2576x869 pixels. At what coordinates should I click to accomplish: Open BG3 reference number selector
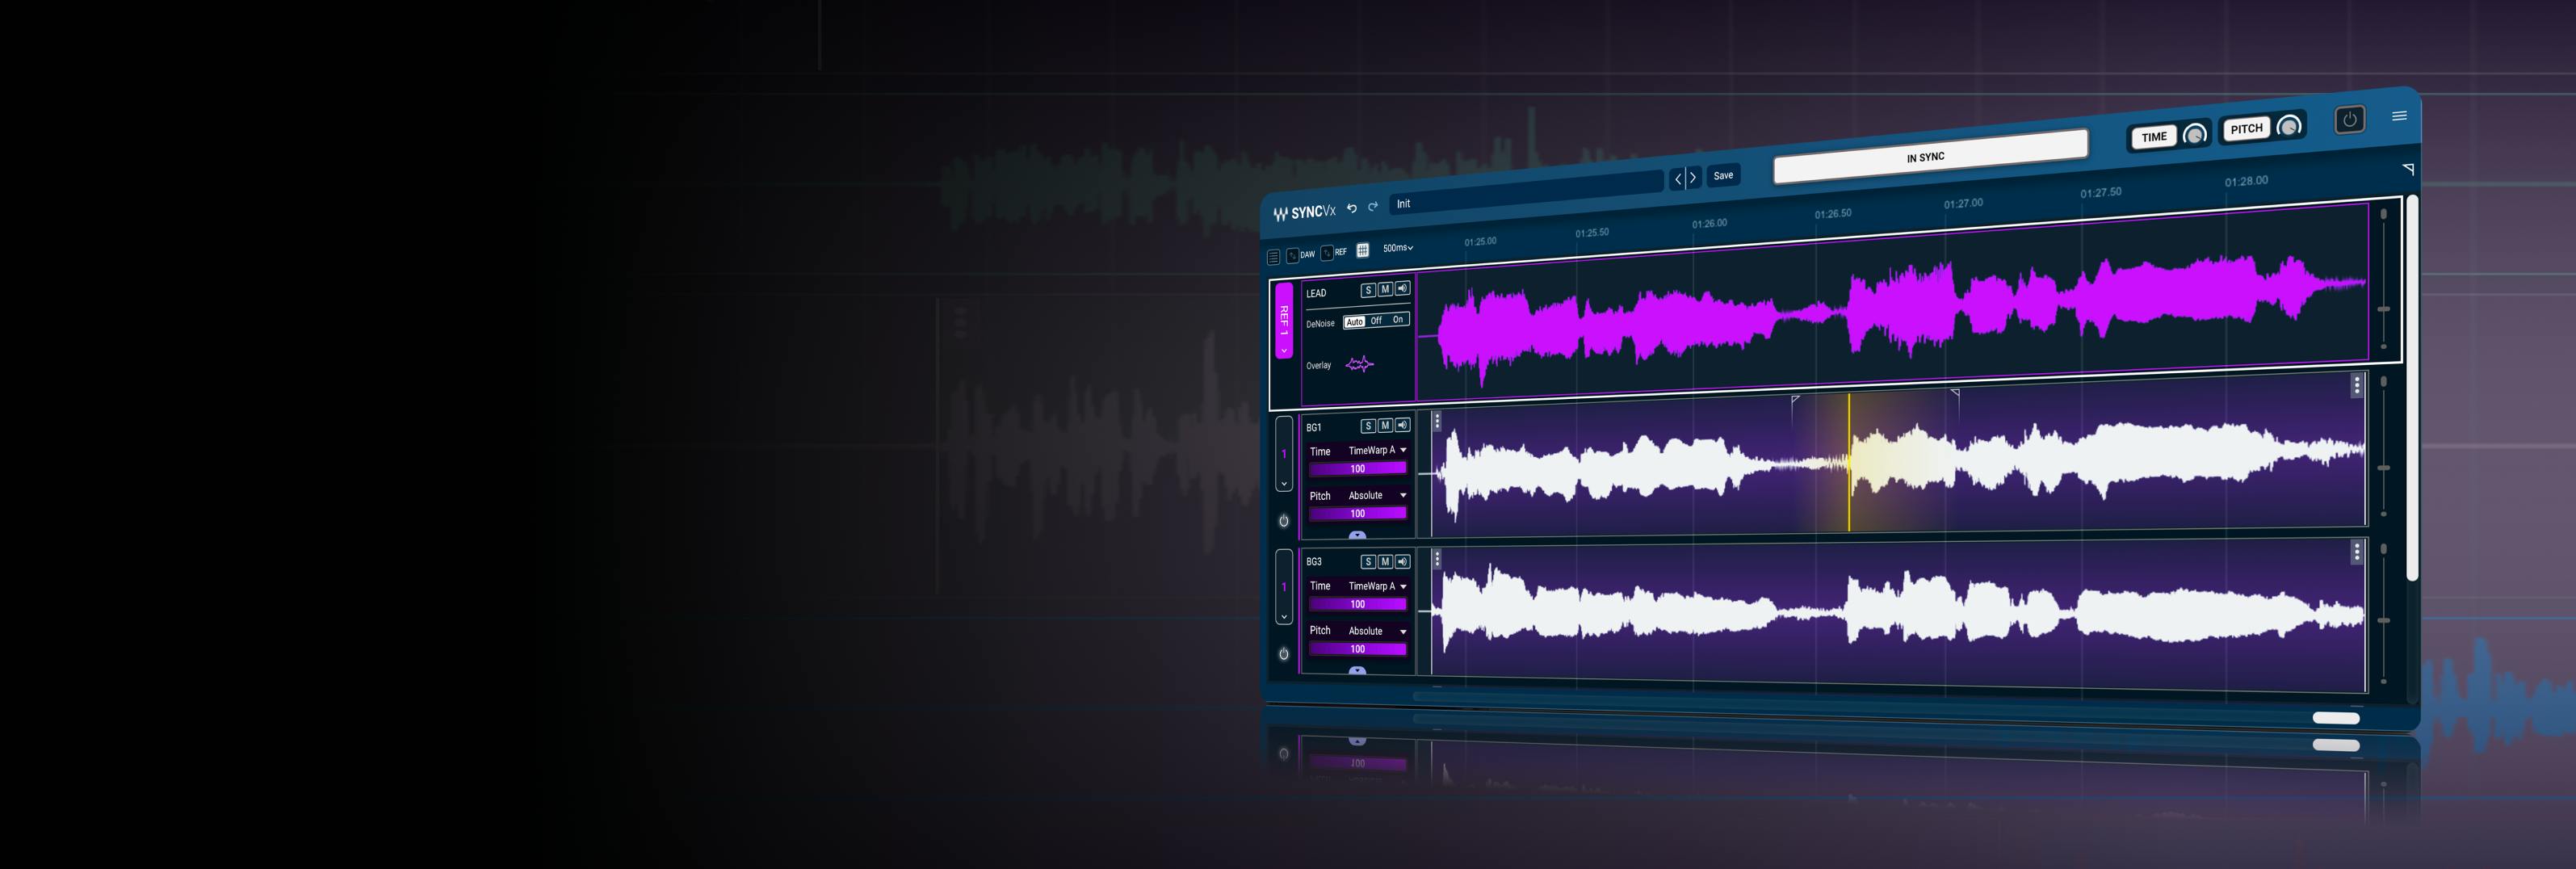[1284, 587]
